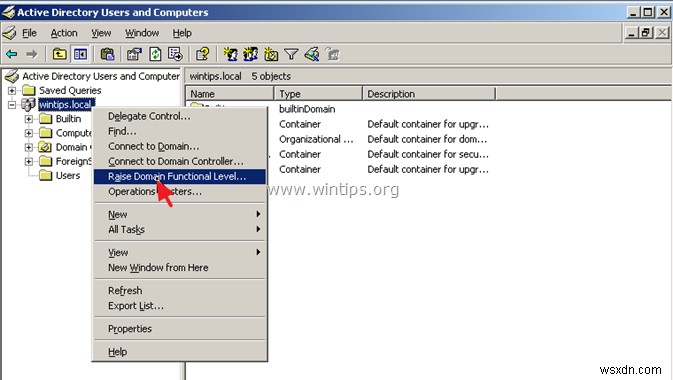Select Active Directory Users and Computers root
673x380 pixels.
point(101,76)
